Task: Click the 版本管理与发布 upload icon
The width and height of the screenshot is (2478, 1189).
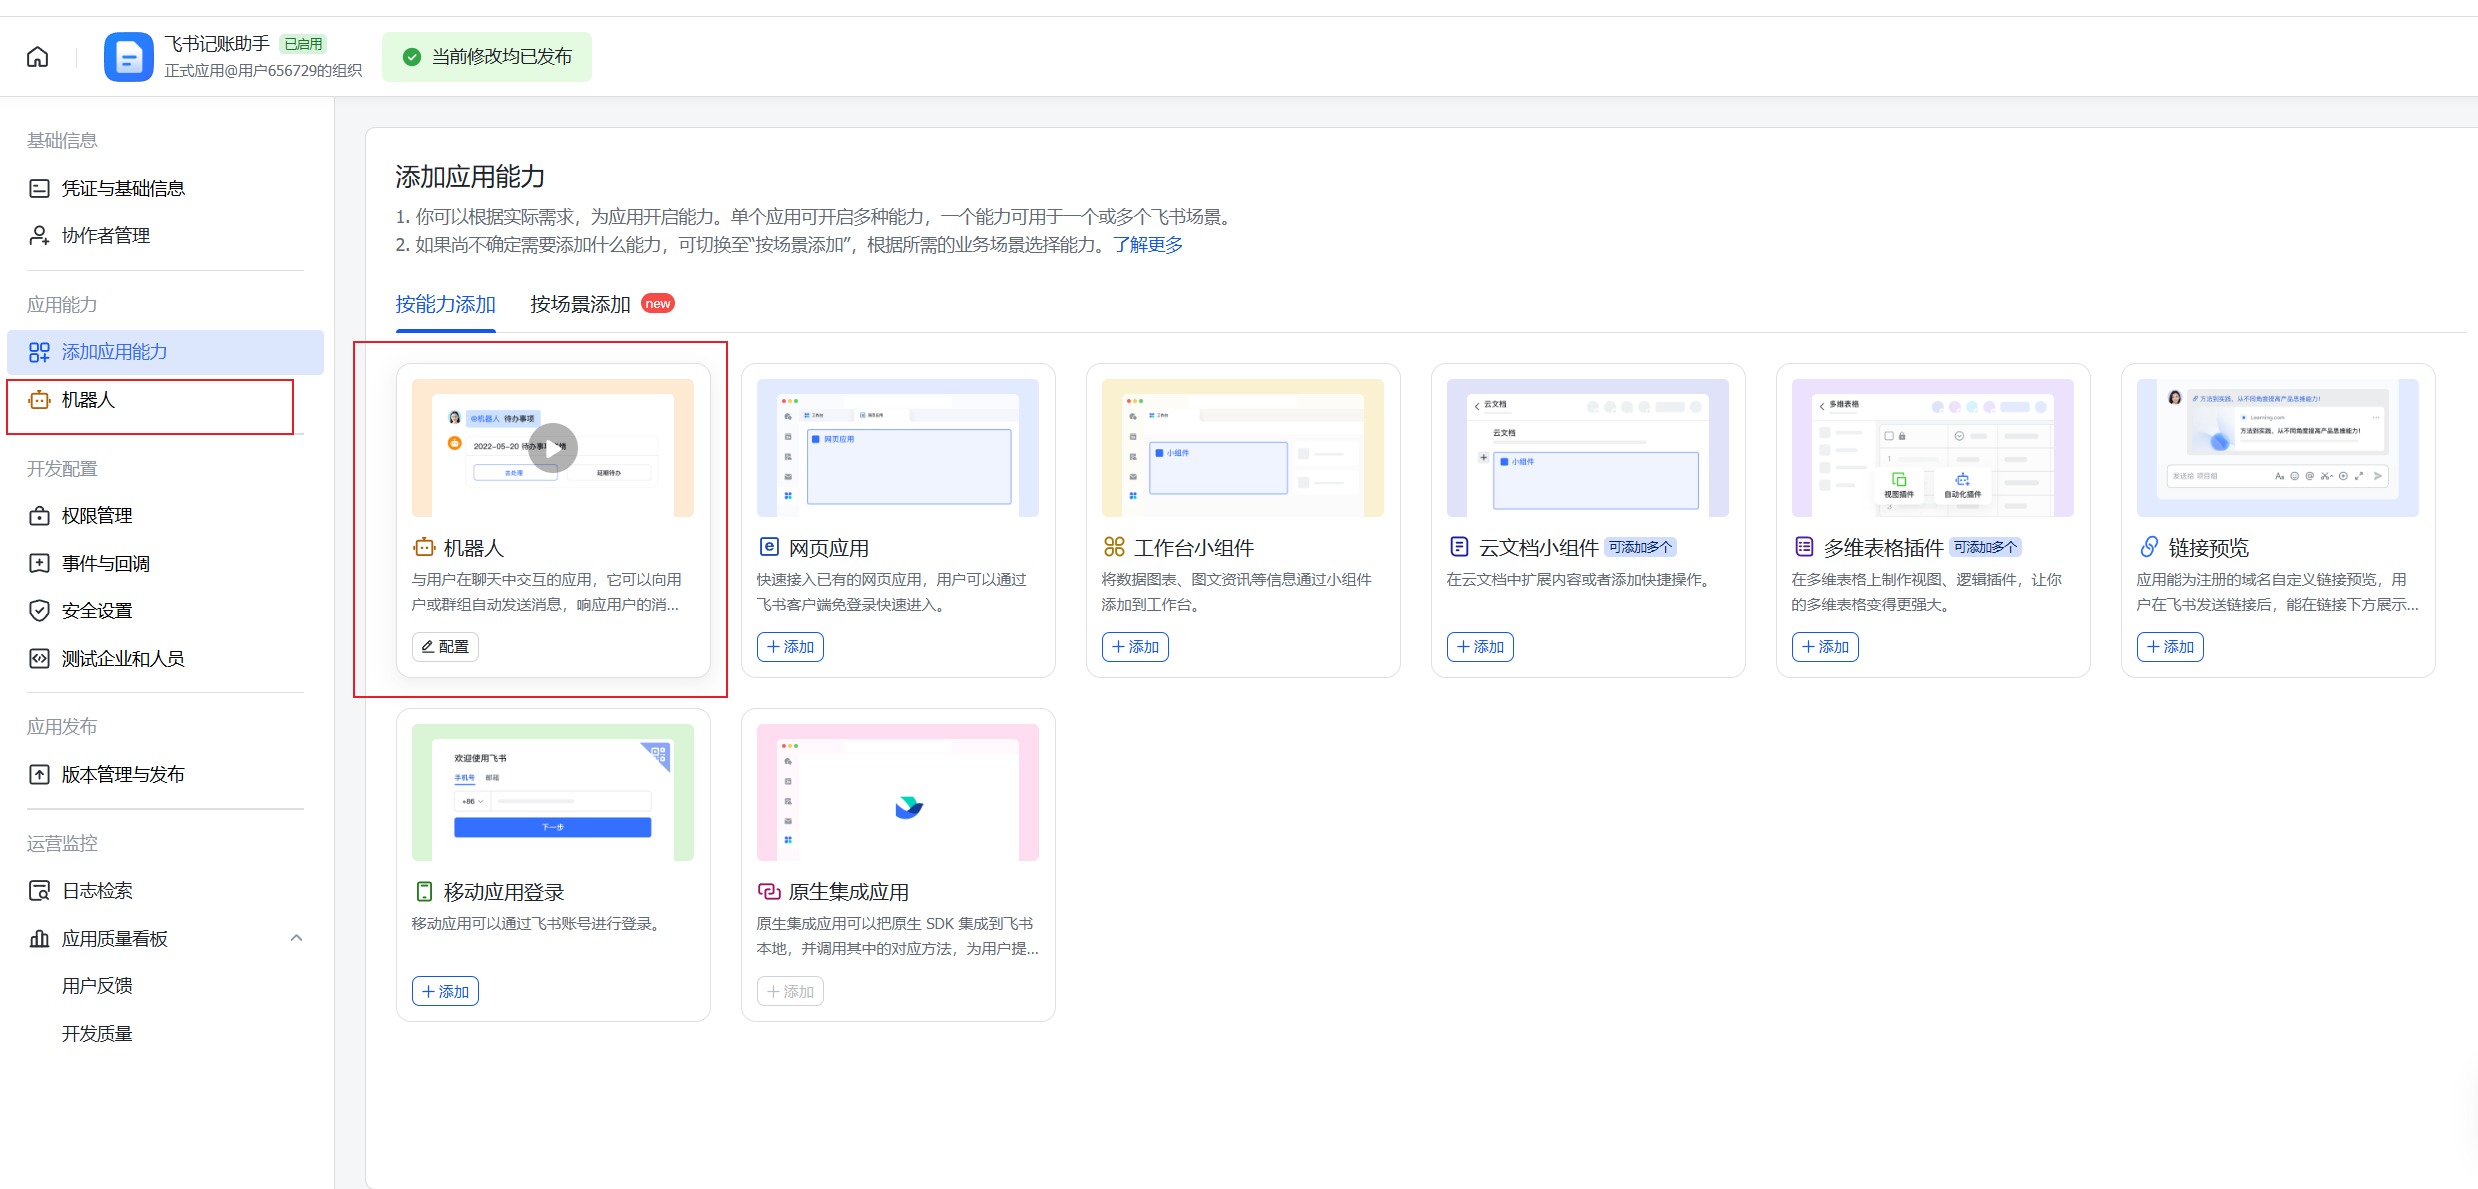Action: click(39, 774)
